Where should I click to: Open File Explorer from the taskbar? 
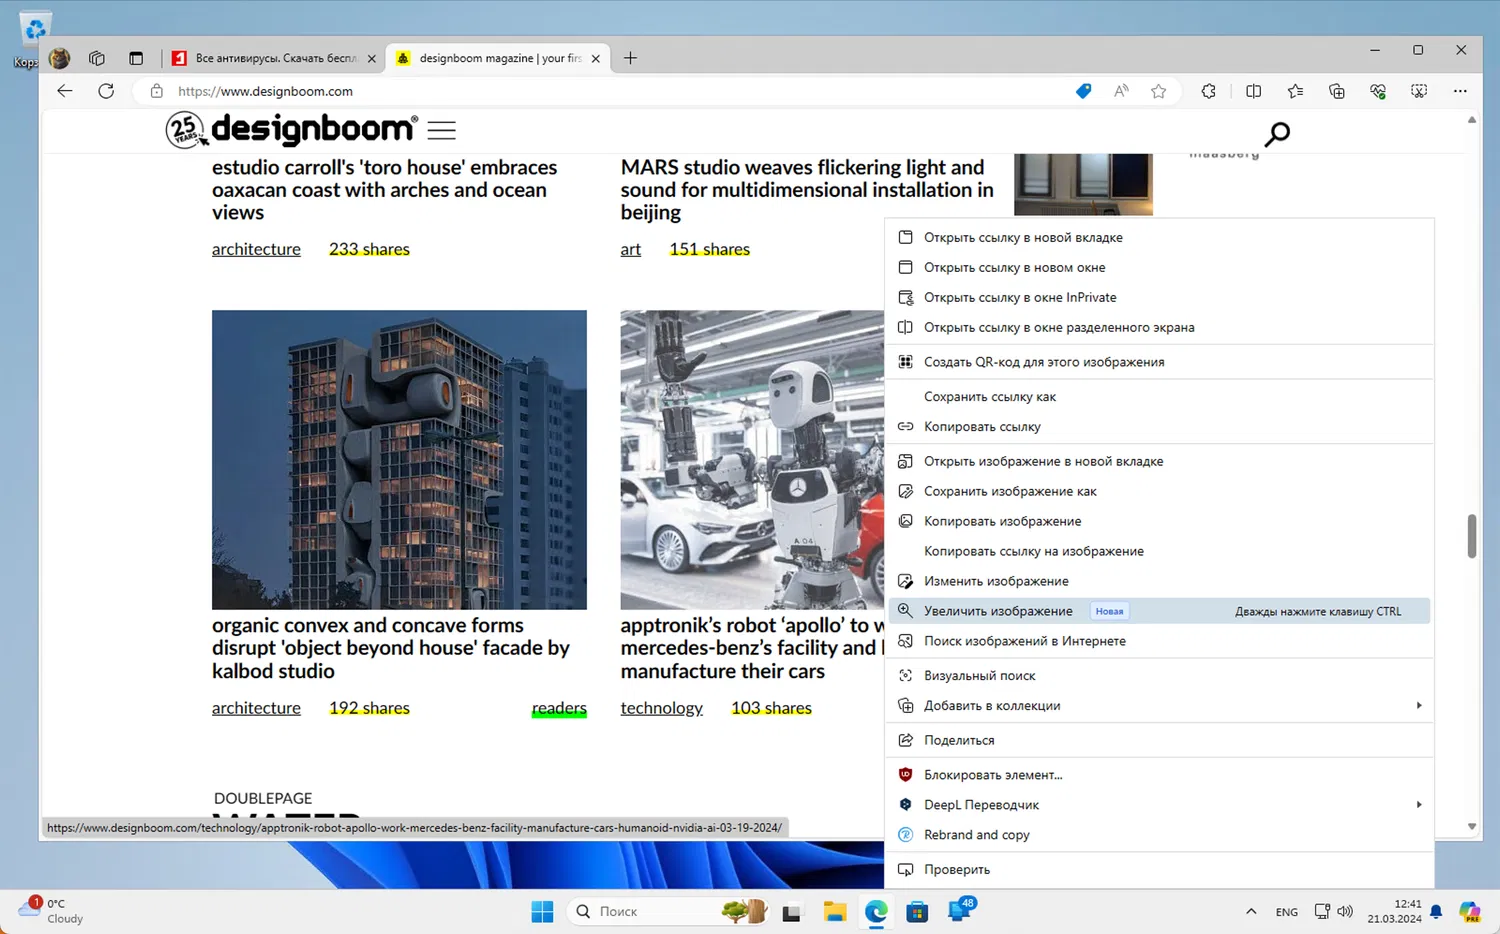(x=834, y=912)
